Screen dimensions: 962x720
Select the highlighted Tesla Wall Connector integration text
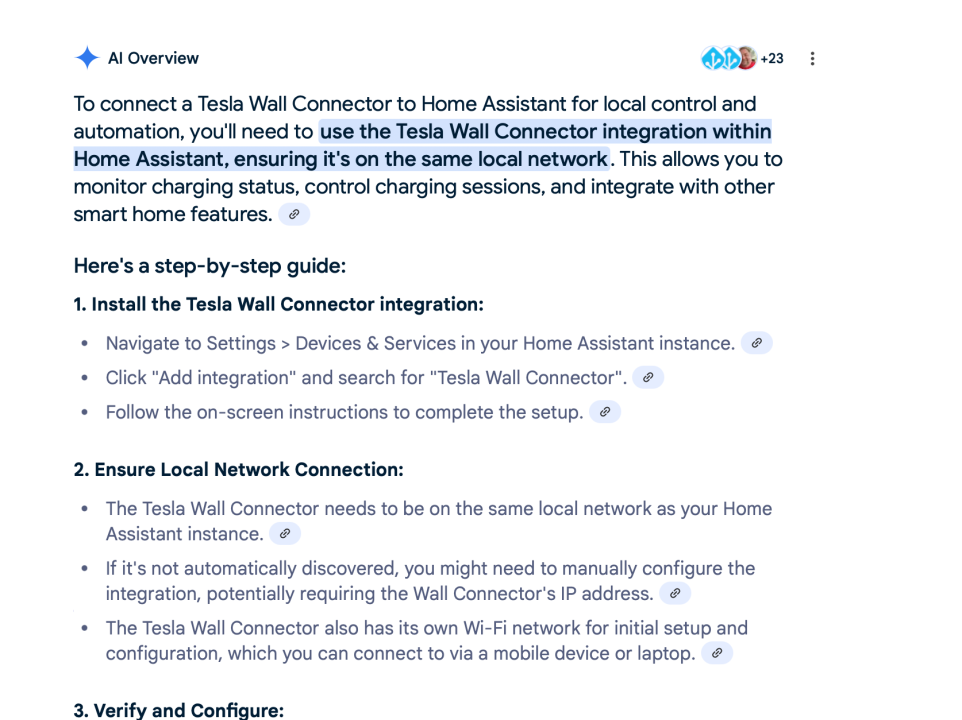(545, 131)
